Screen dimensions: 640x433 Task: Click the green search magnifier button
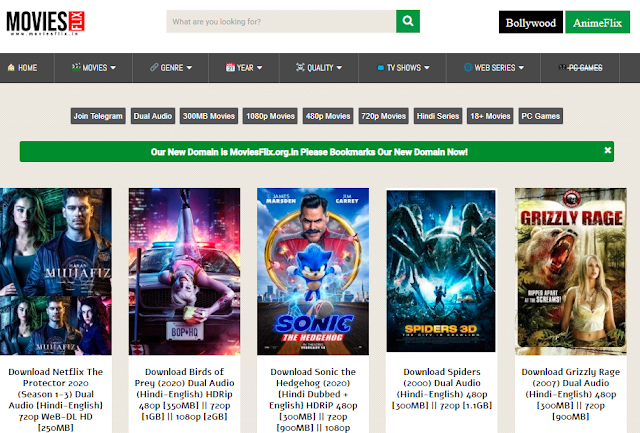[408, 21]
